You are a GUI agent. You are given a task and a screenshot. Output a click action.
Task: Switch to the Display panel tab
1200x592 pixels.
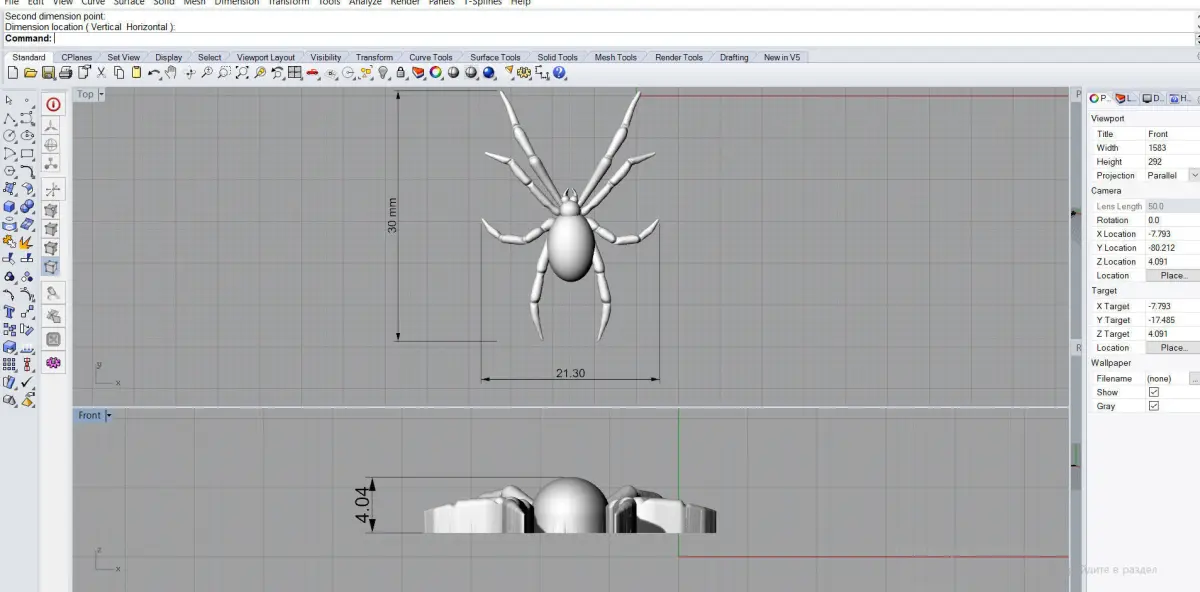tap(1152, 98)
